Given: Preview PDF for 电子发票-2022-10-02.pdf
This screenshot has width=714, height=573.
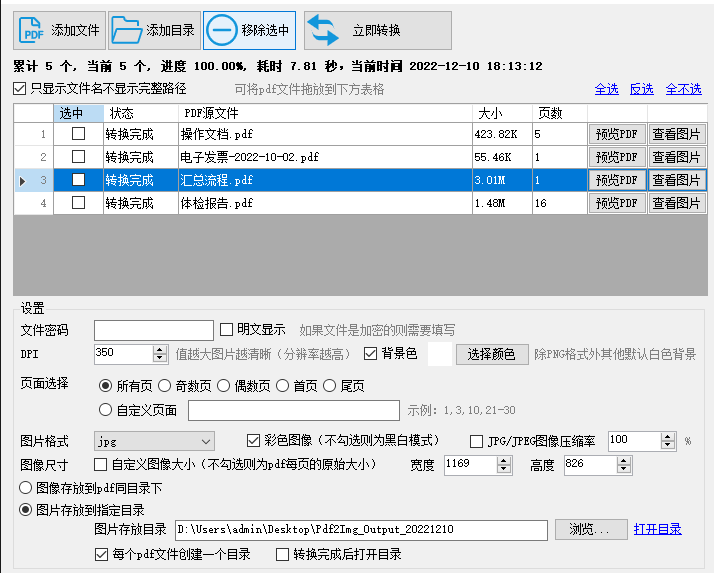Looking at the screenshot, I should 617,157.
